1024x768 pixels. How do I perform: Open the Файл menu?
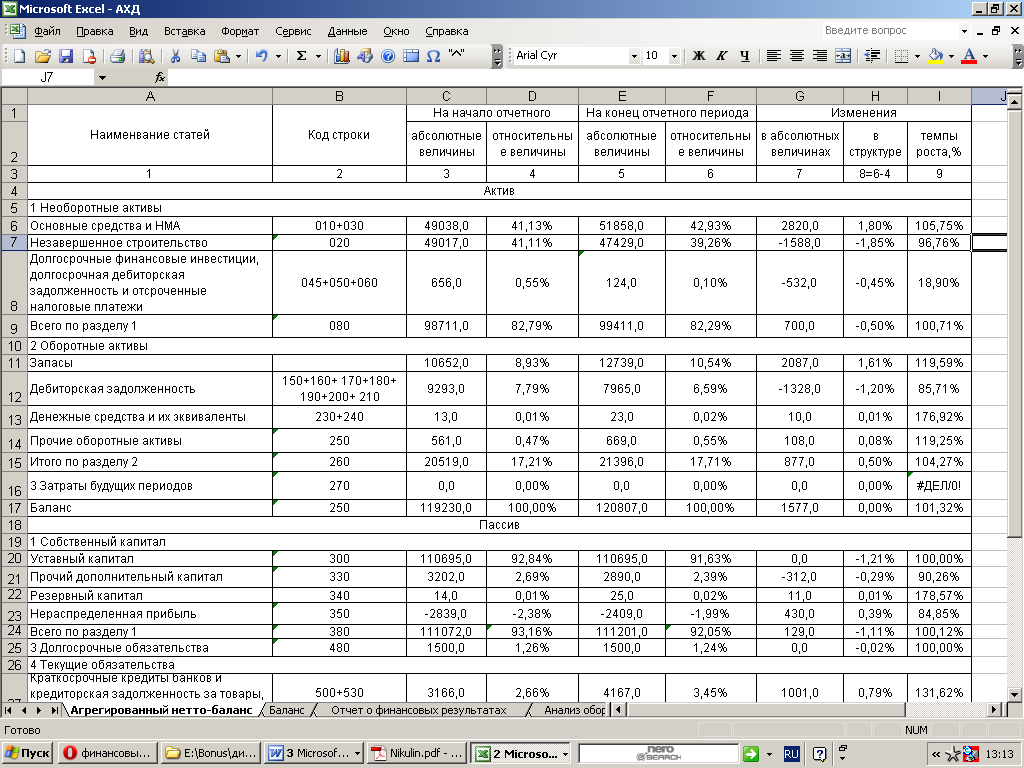point(47,31)
